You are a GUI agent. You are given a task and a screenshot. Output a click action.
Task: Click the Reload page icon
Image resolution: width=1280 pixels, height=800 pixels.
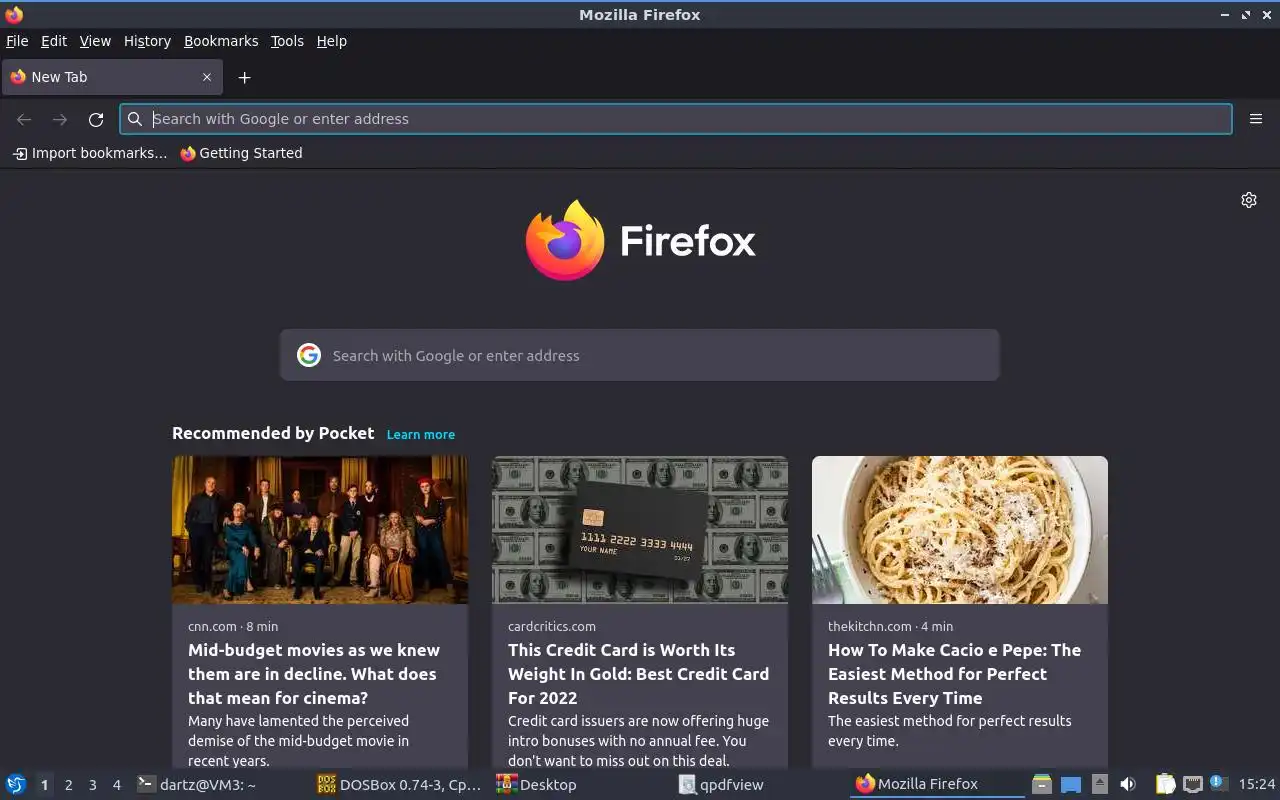(96, 119)
